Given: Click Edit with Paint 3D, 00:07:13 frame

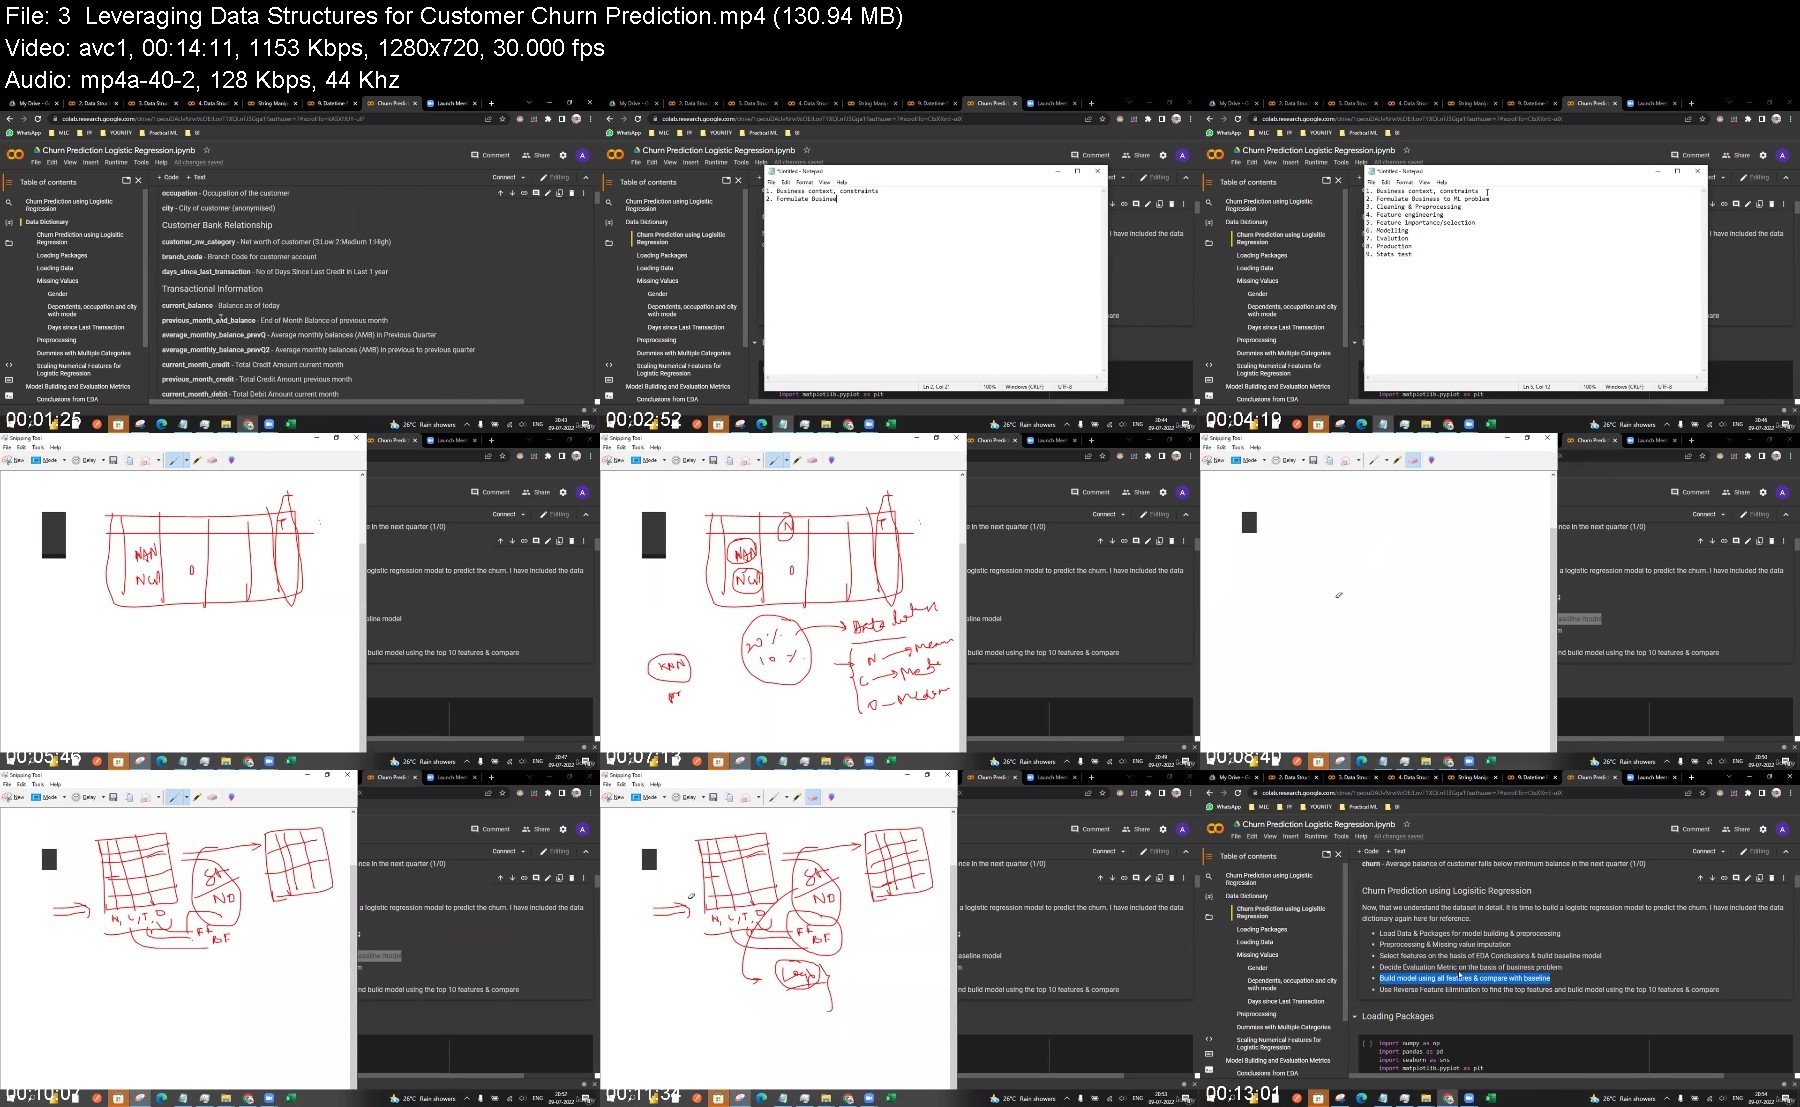Looking at the screenshot, I should point(831,460).
